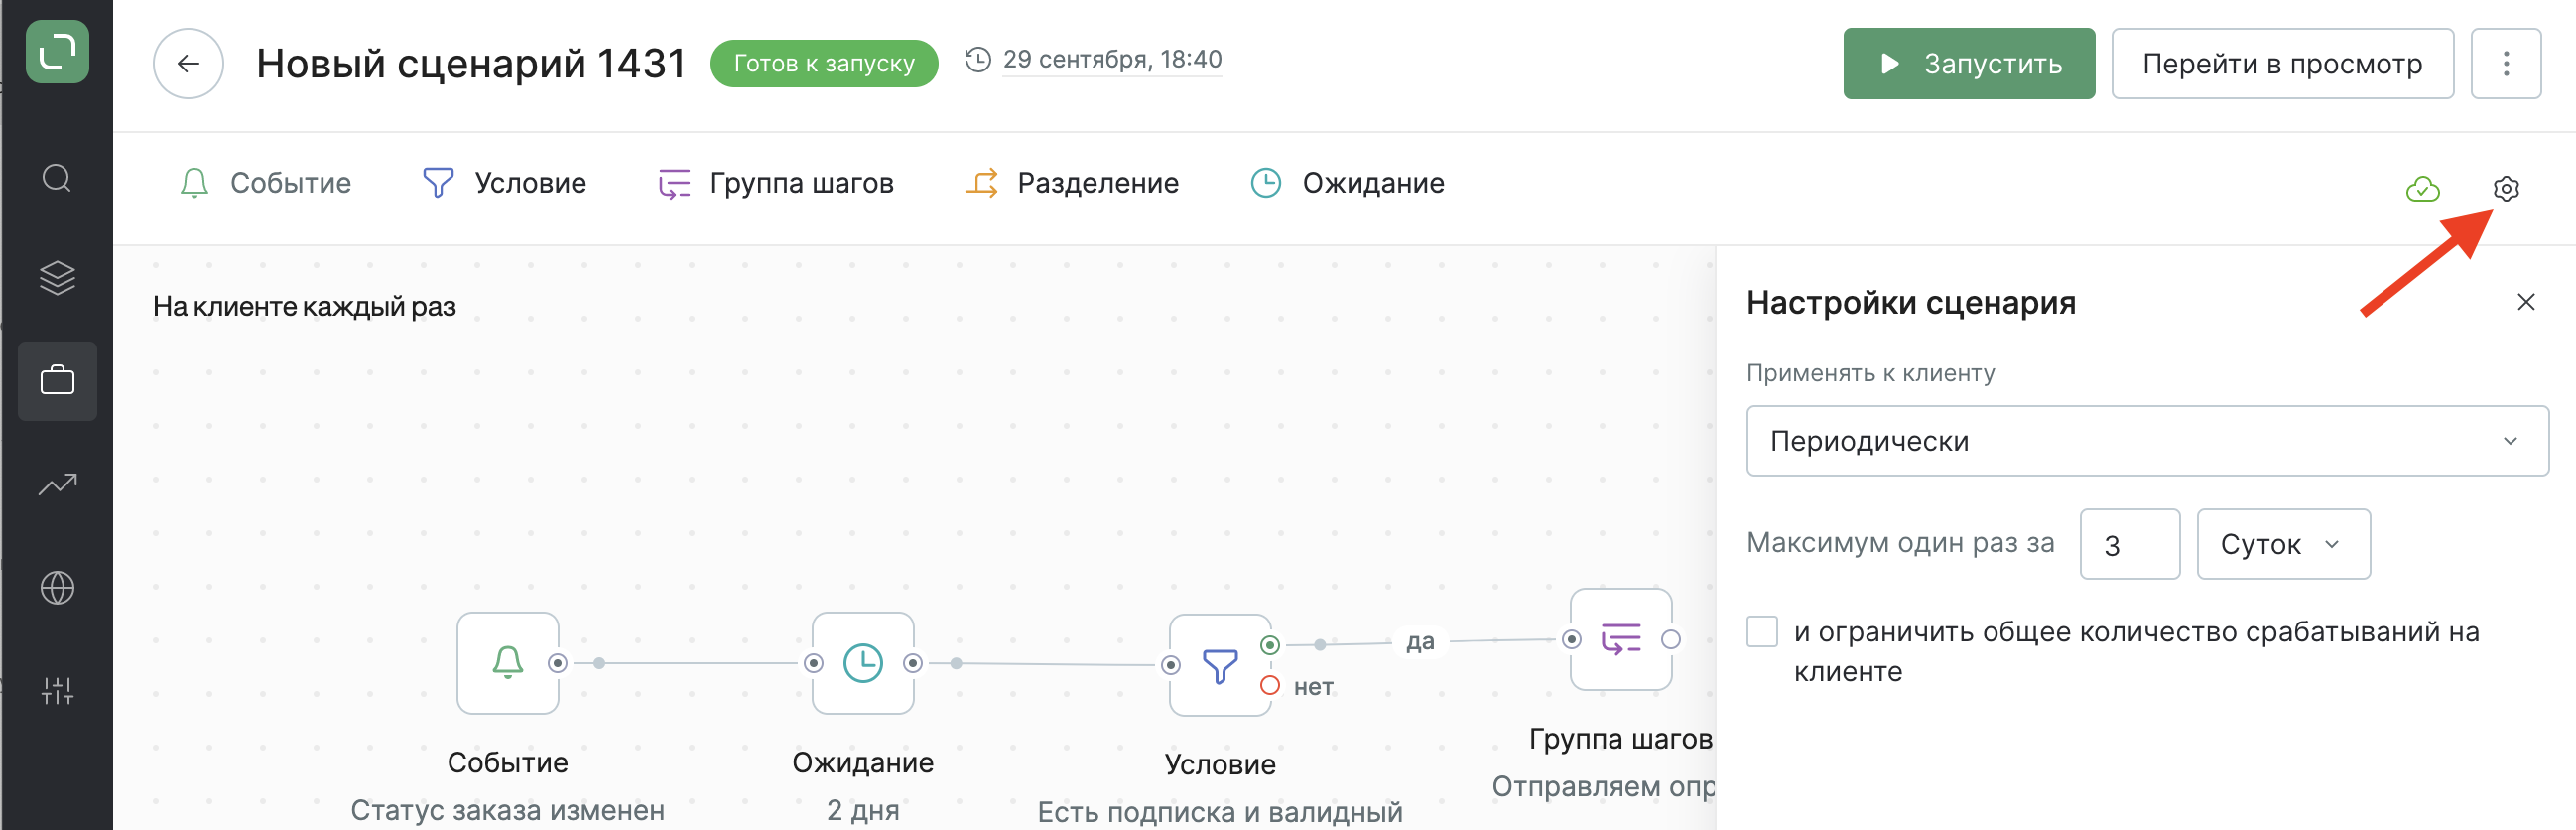Viewport: 2576px width, 830px height.
Task: Open the 29 сентября, 18:40 history link
Action: pos(1112,59)
